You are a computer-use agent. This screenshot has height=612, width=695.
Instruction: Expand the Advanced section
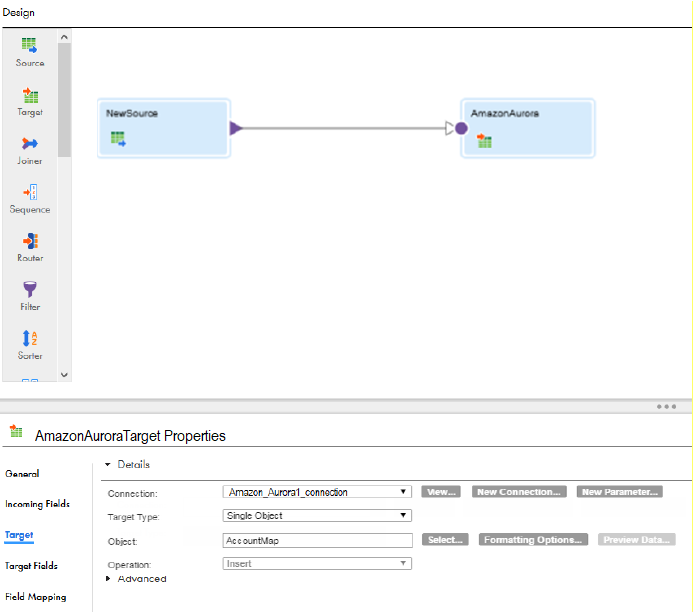108,579
